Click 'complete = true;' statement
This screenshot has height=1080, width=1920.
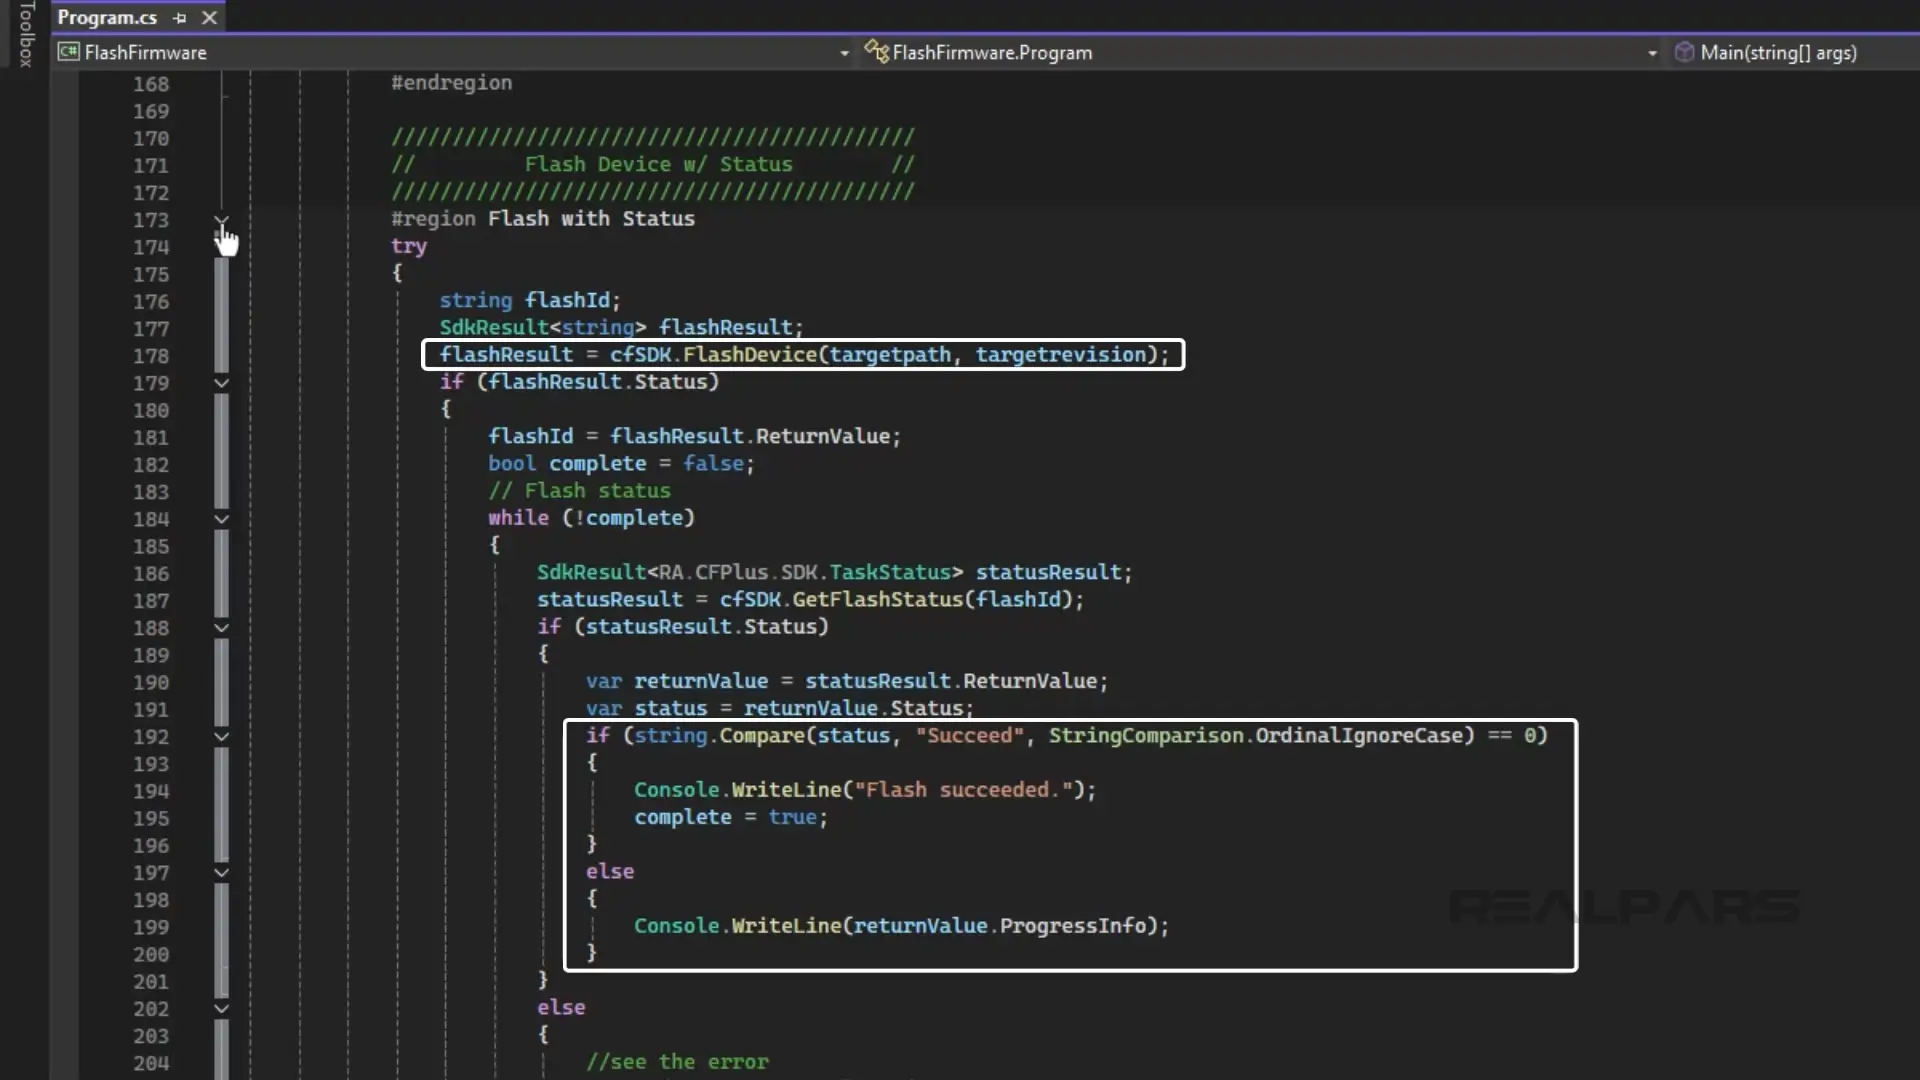pos(731,818)
